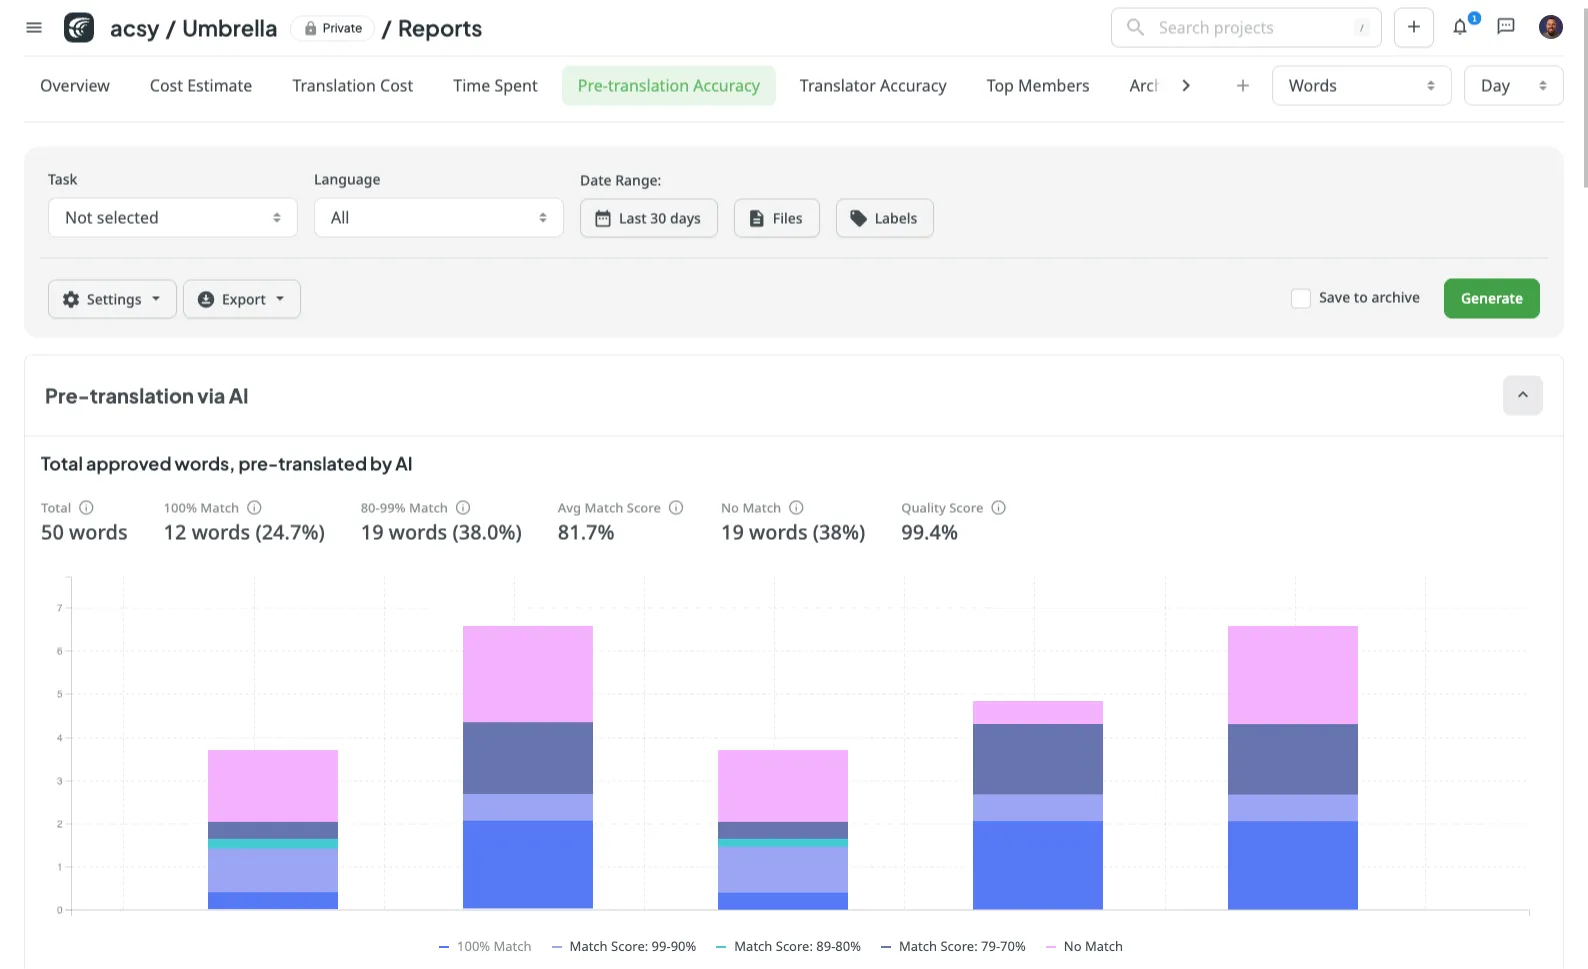Click the Search projects field
Screen dimensions: 1588x969
pyautogui.click(x=1245, y=28)
